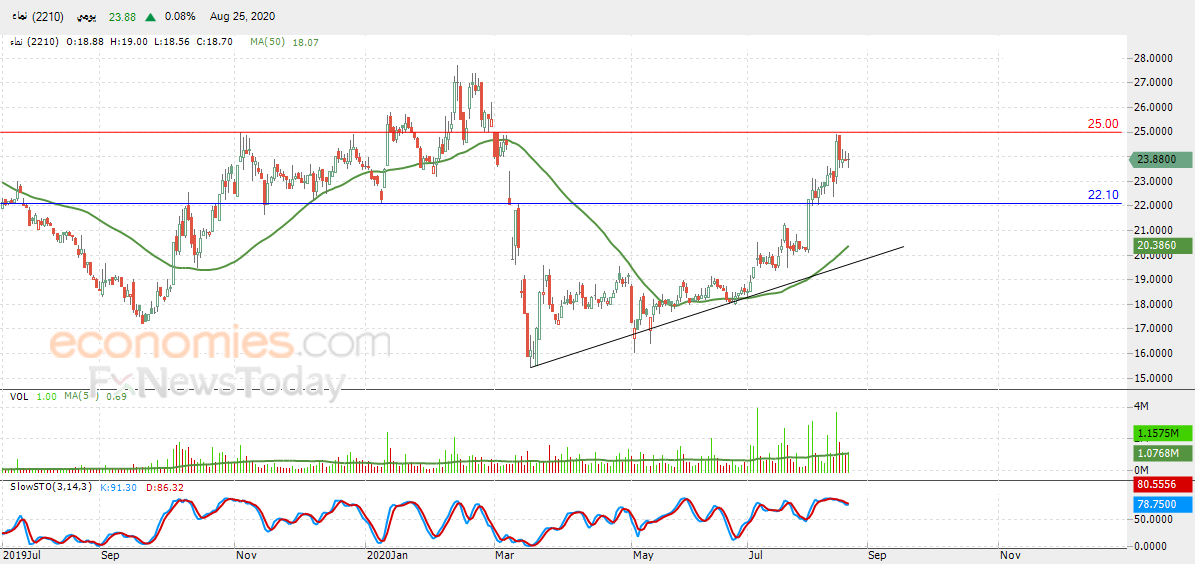
Task: Click the 21.0000 price axis label
Action: 1152,230
